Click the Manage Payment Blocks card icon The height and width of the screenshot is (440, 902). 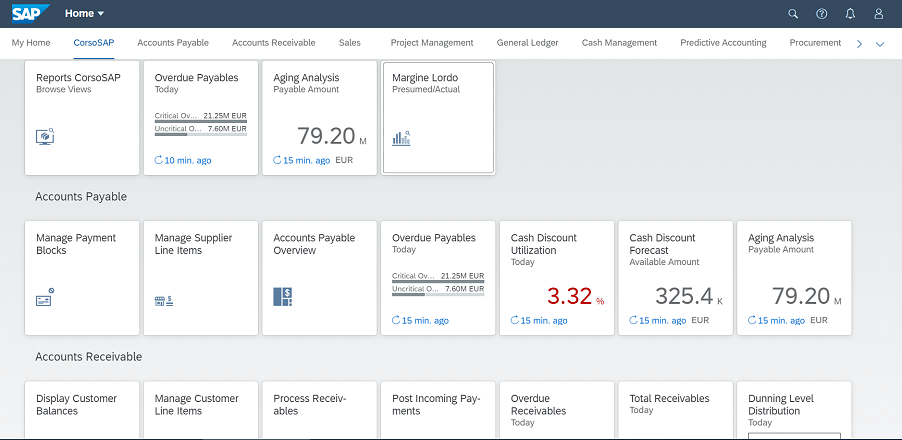click(45, 297)
